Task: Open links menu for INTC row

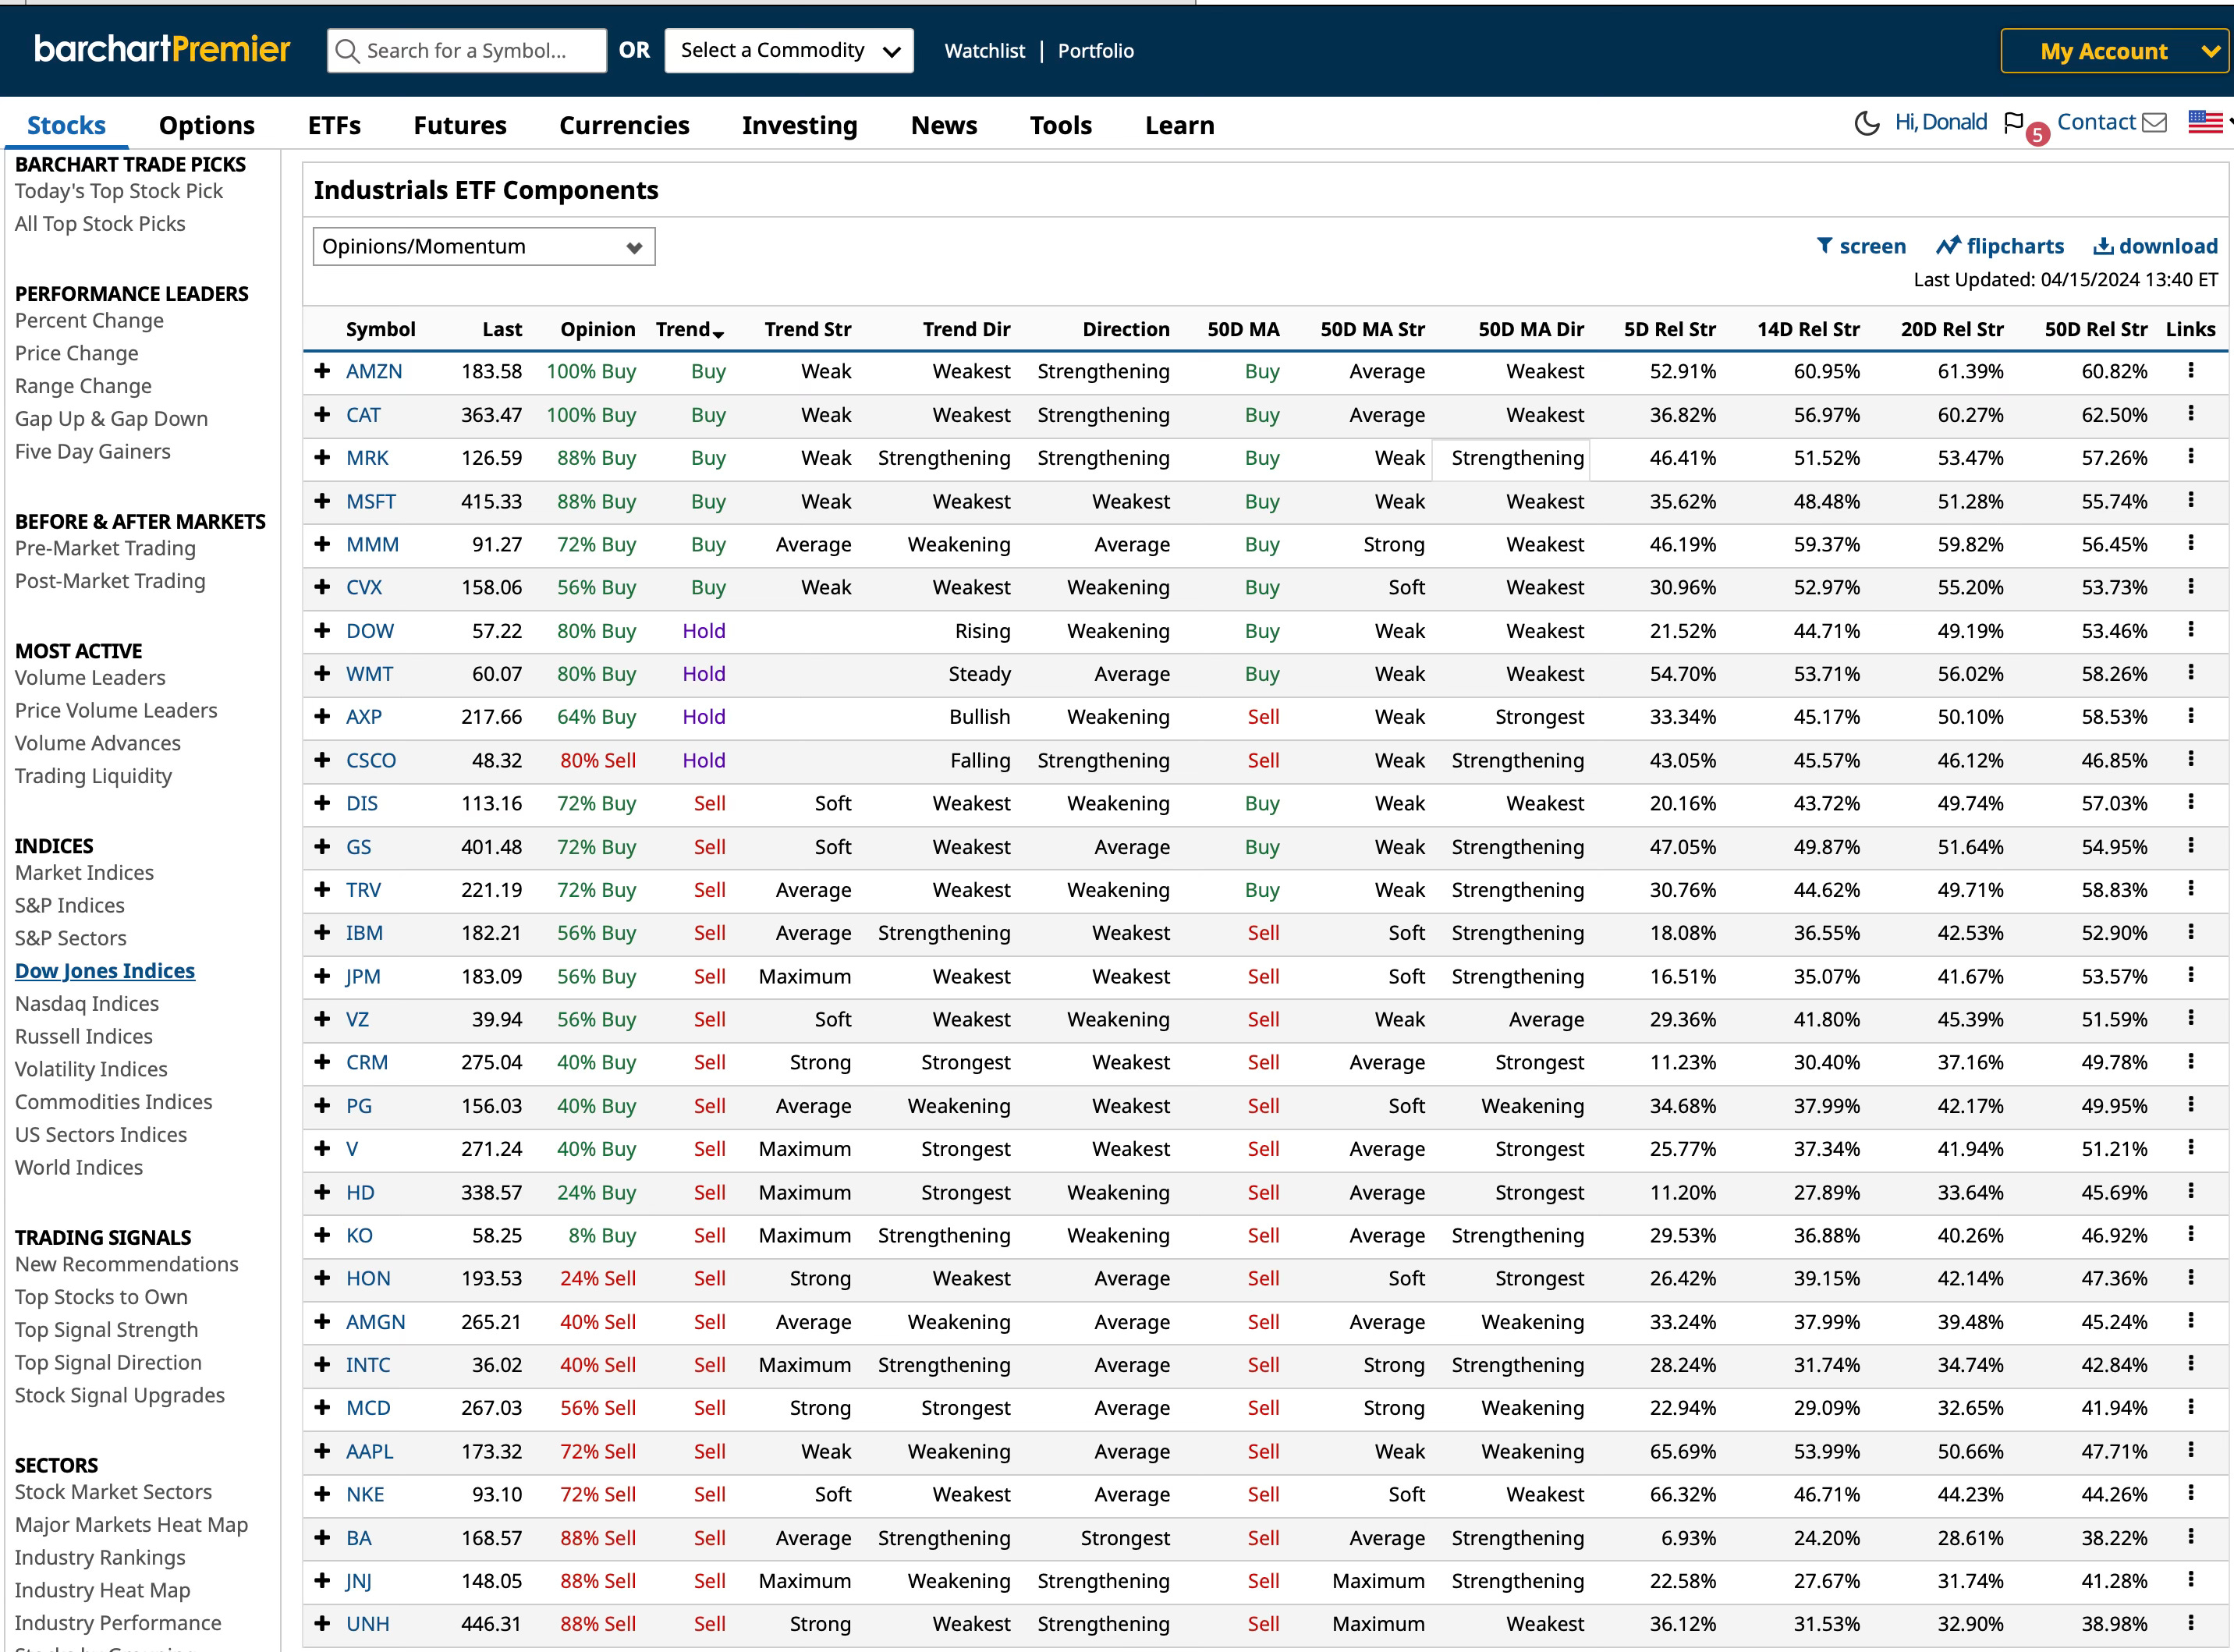Action: (x=2191, y=1364)
